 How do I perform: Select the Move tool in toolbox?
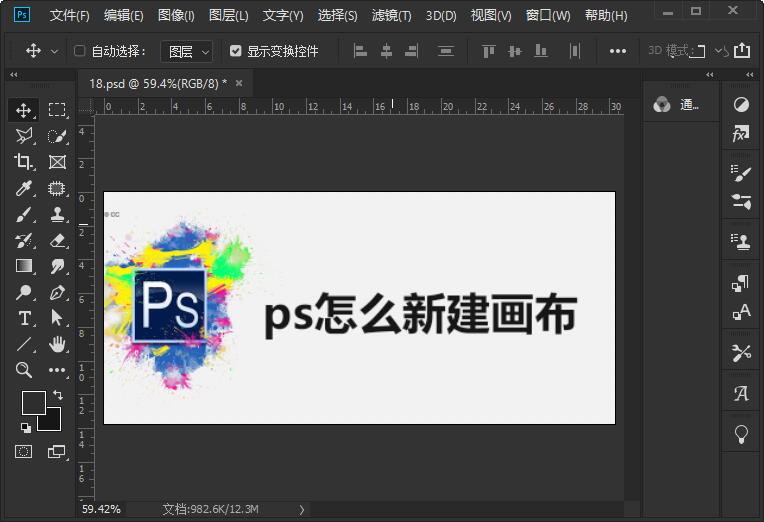coord(23,110)
